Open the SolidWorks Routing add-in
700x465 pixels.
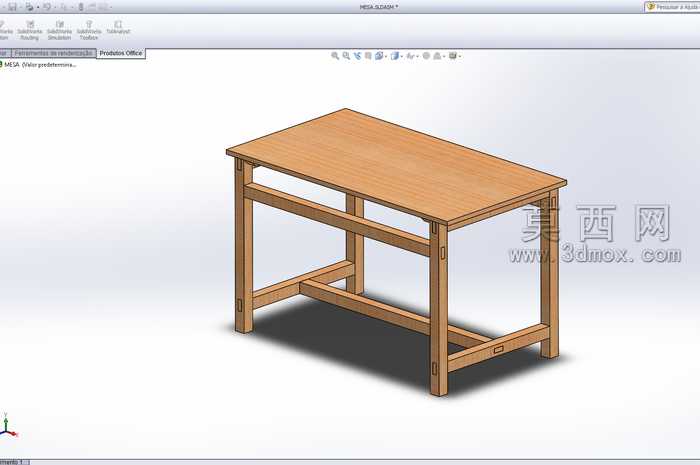pos(30,30)
